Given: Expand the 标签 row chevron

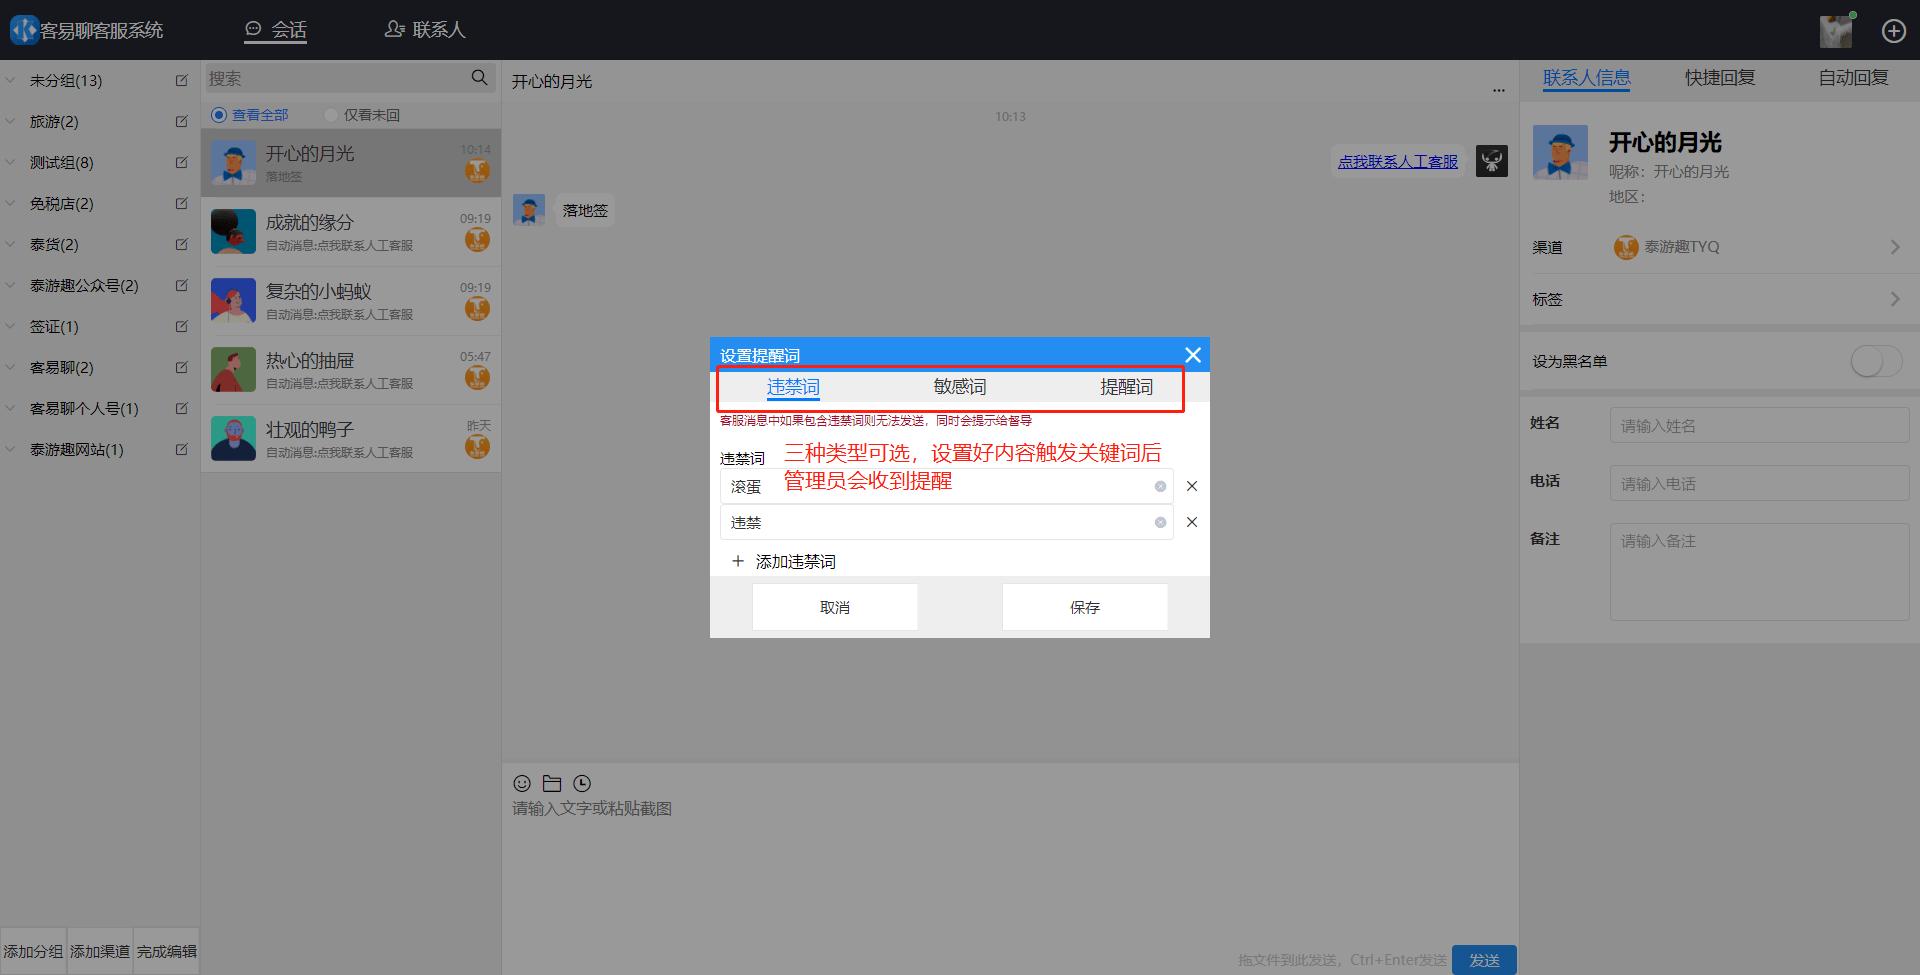Looking at the screenshot, I should (x=1895, y=298).
